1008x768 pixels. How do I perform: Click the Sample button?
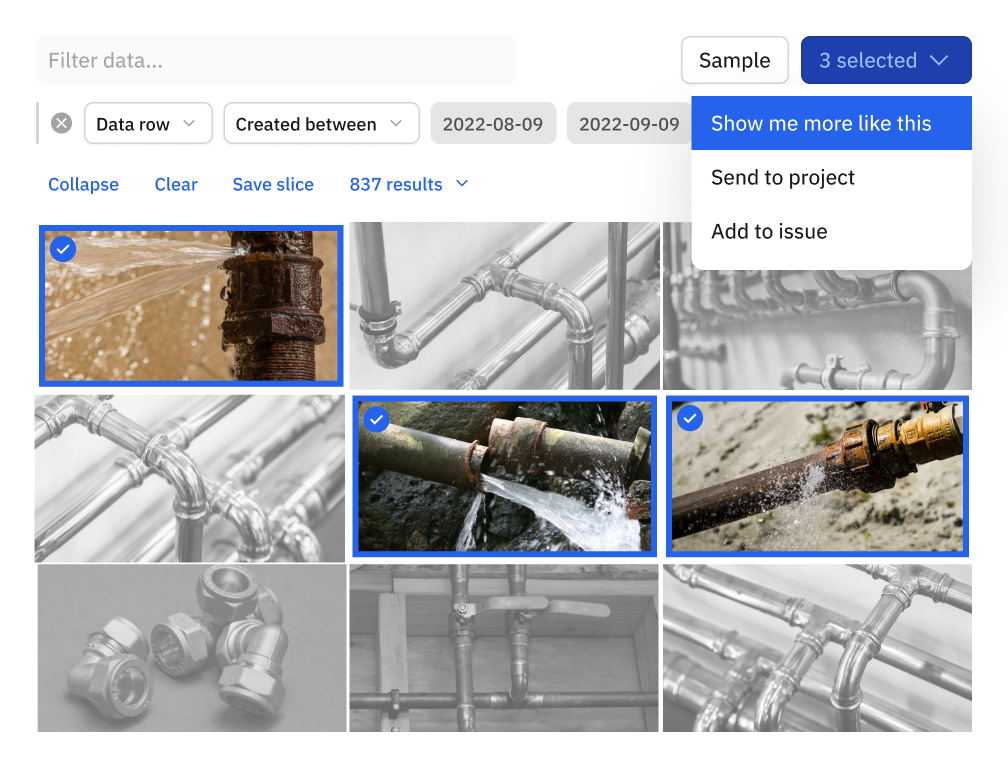coord(735,60)
